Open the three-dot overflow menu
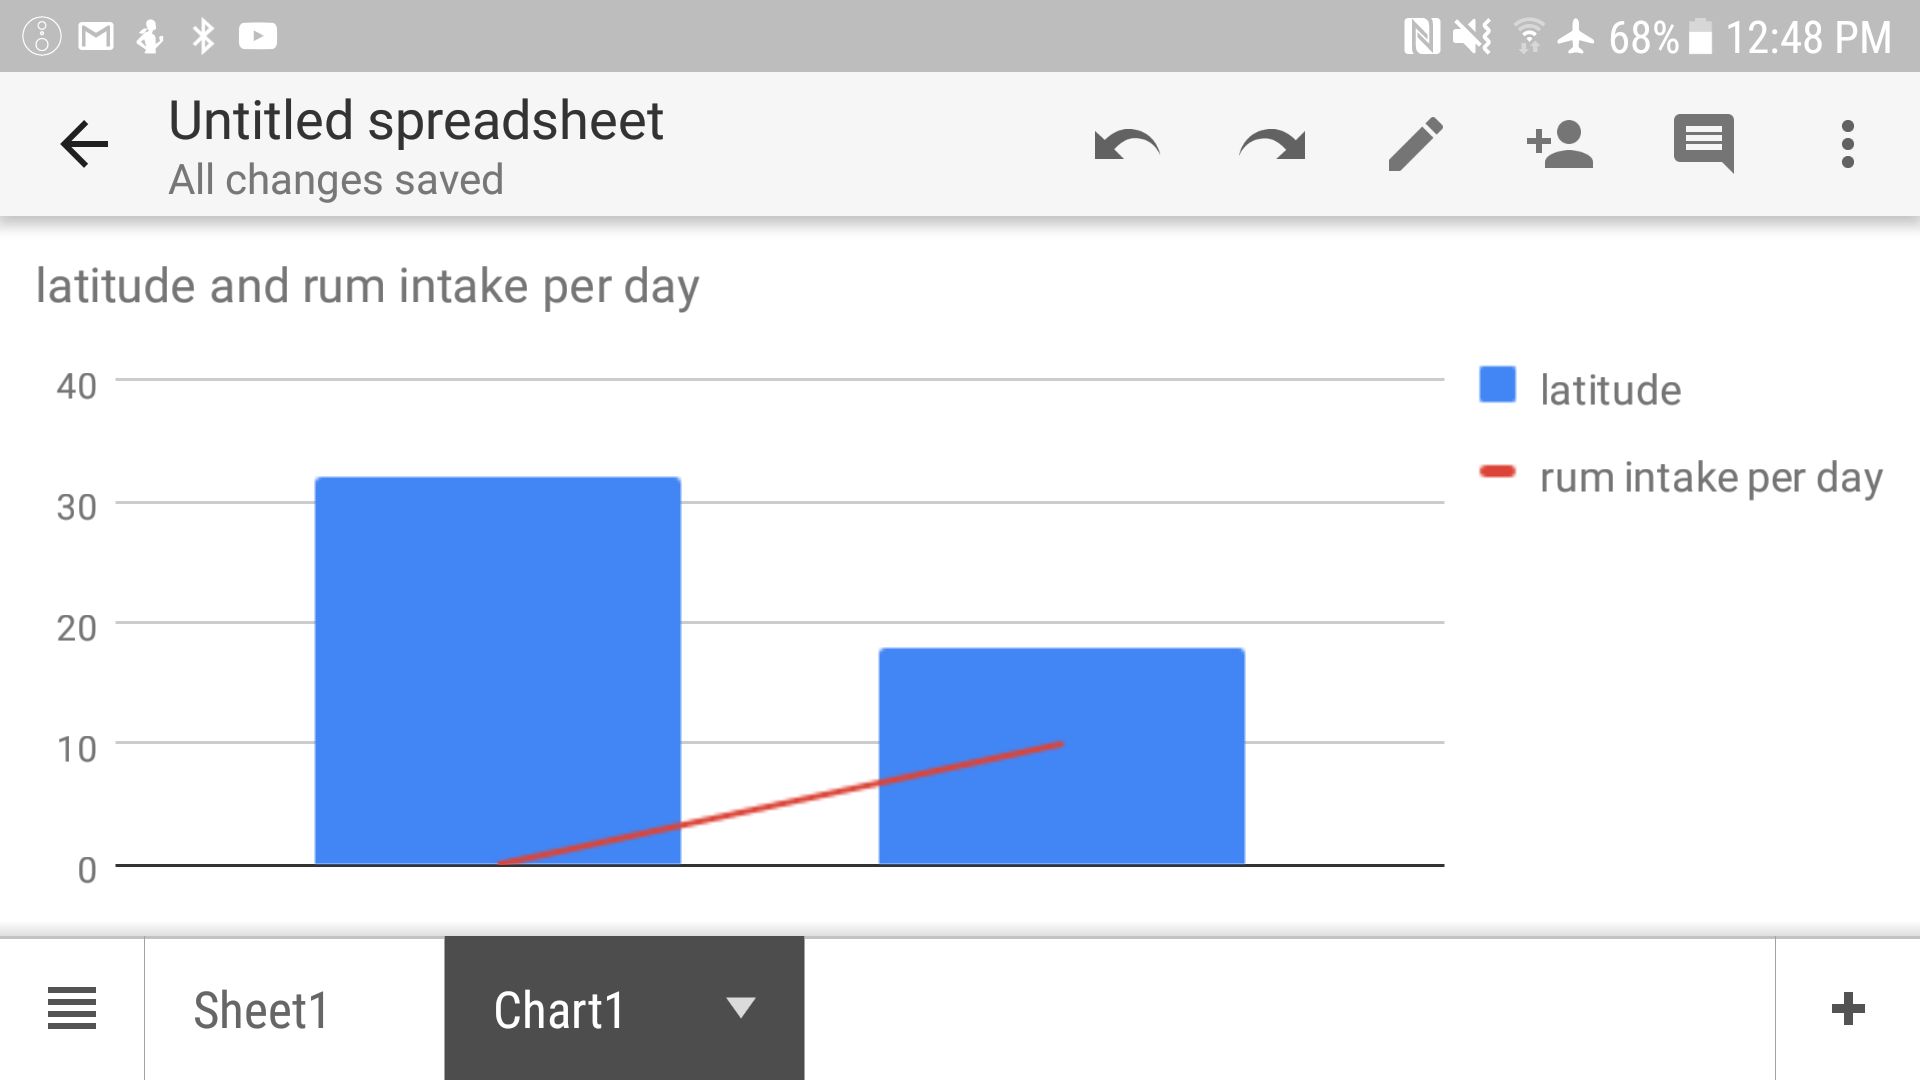This screenshot has width=1920, height=1080. tap(1848, 145)
